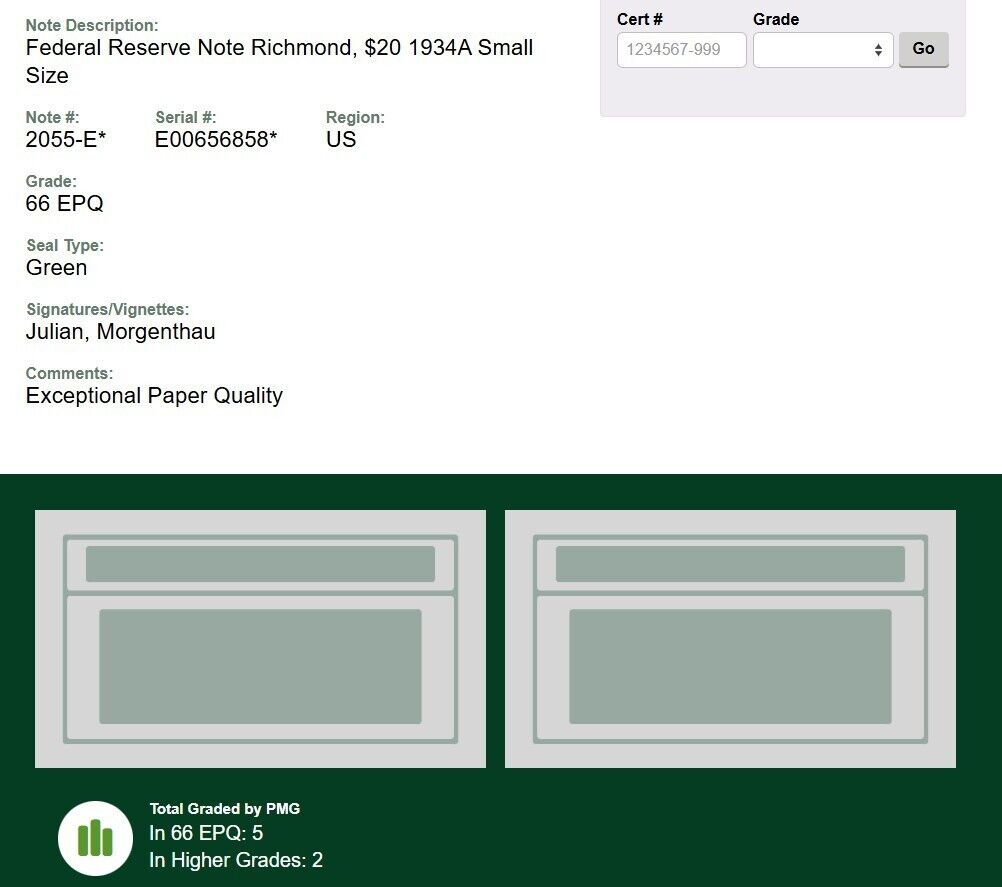Click the region value US
1002x887 pixels.
(x=341, y=139)
